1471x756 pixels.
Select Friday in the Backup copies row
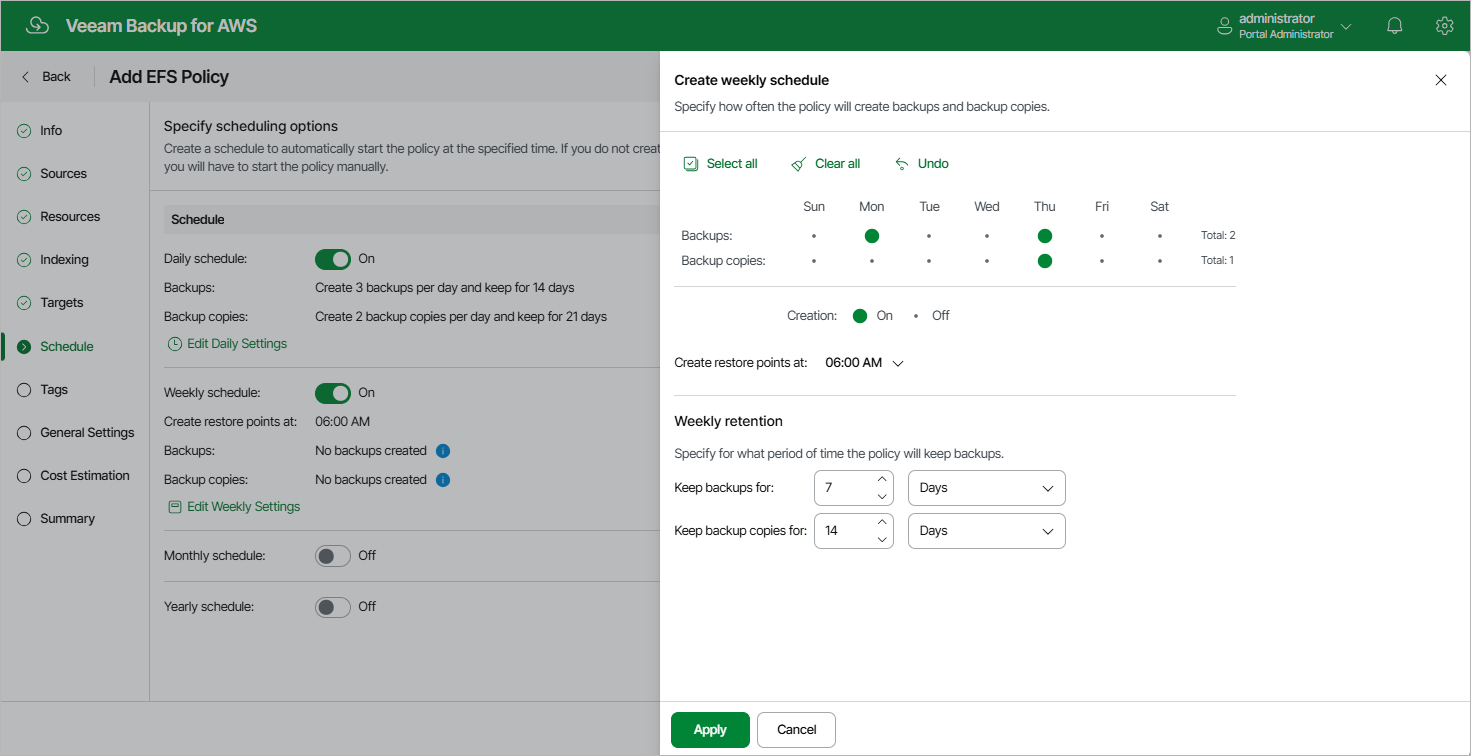[1102, 261]
